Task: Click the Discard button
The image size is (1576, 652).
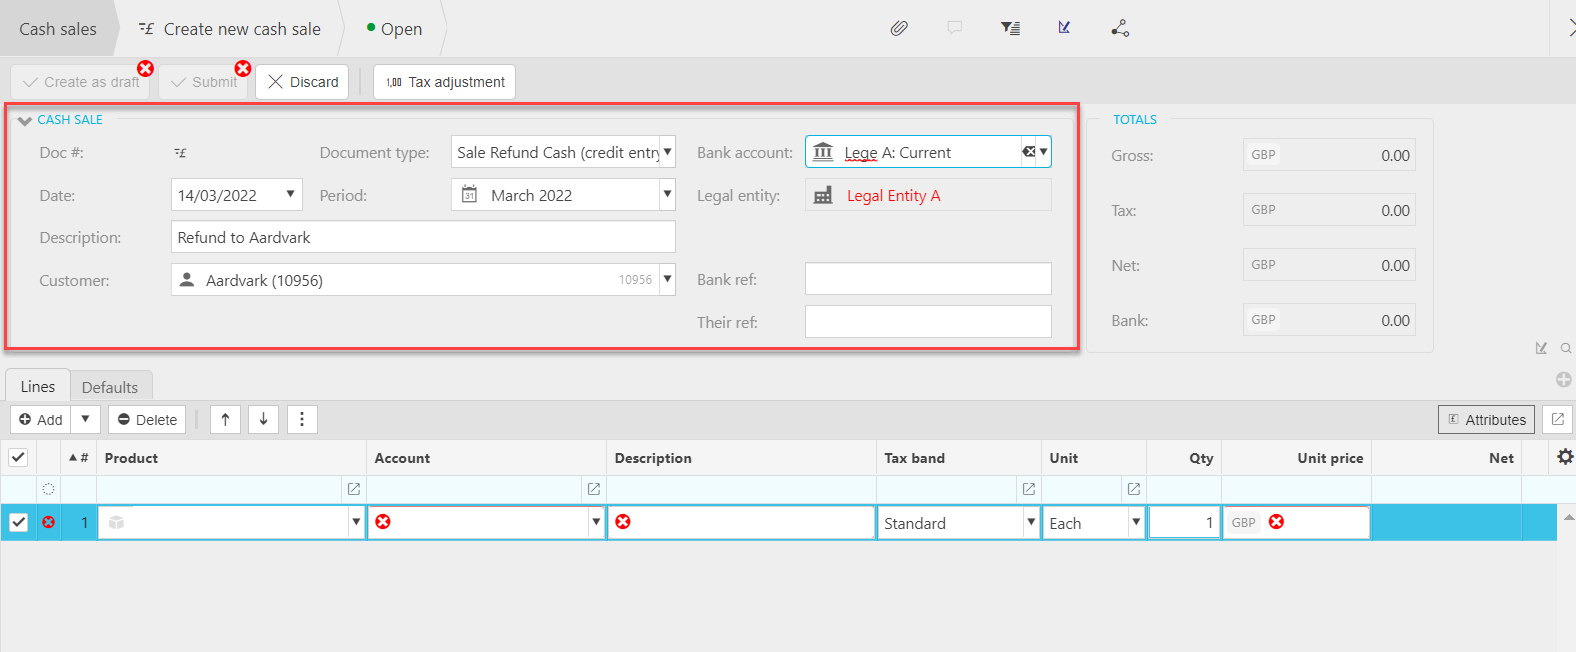Action: point(302,82)
